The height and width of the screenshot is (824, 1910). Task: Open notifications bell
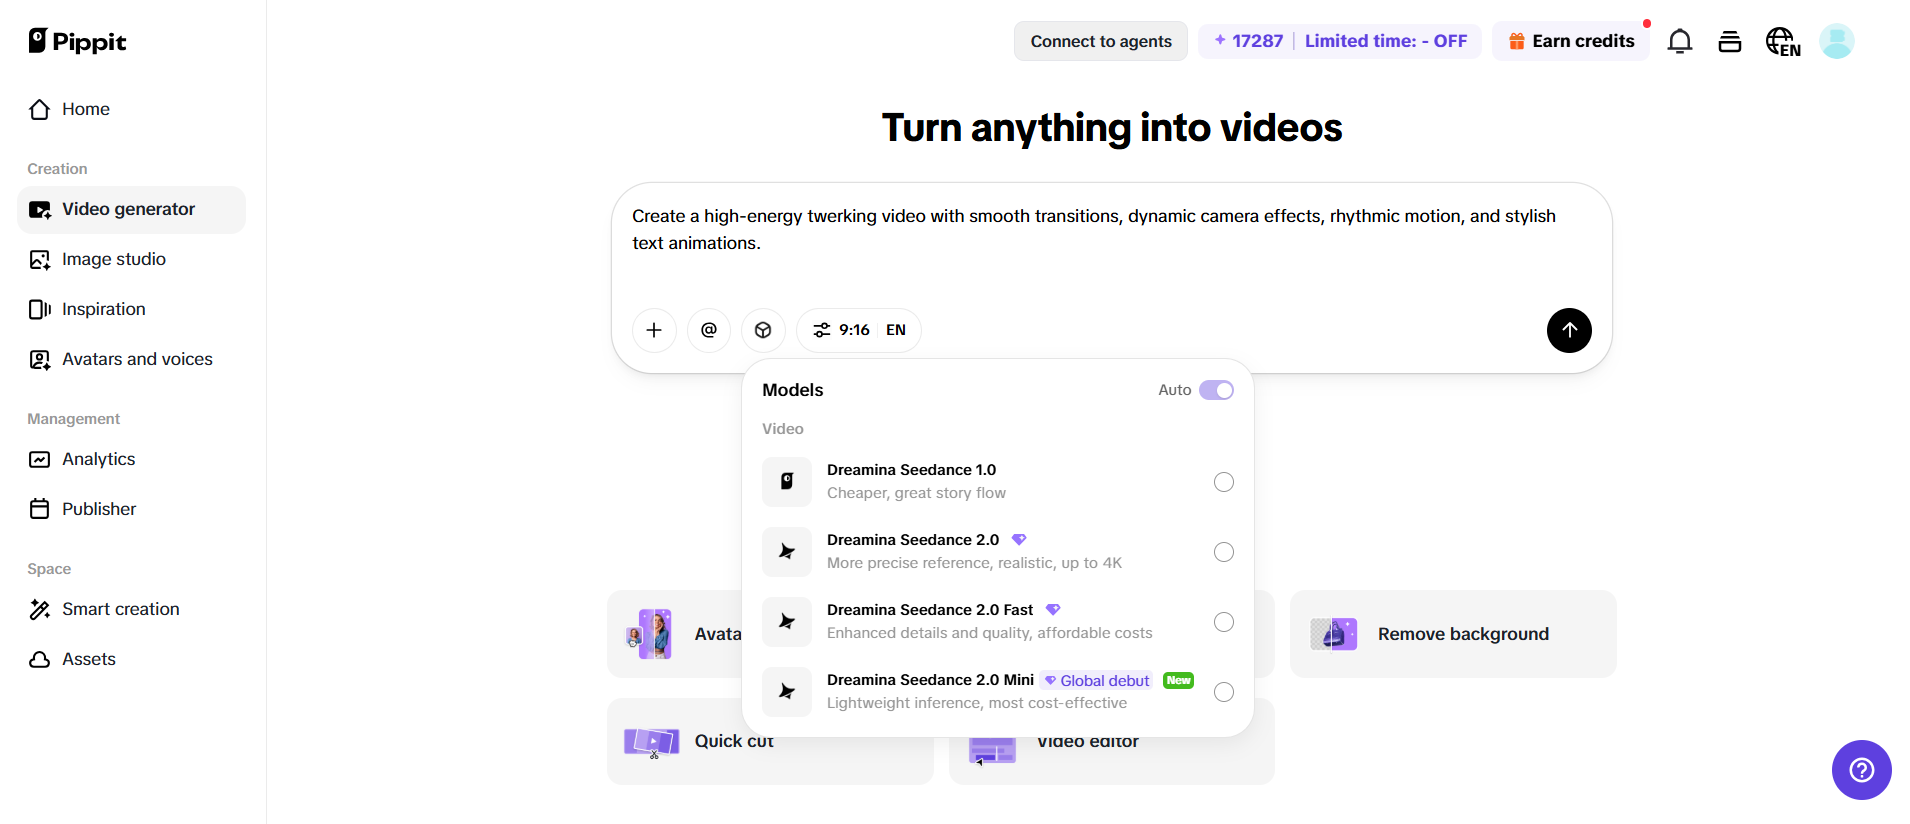click(x=1680, y=41)
